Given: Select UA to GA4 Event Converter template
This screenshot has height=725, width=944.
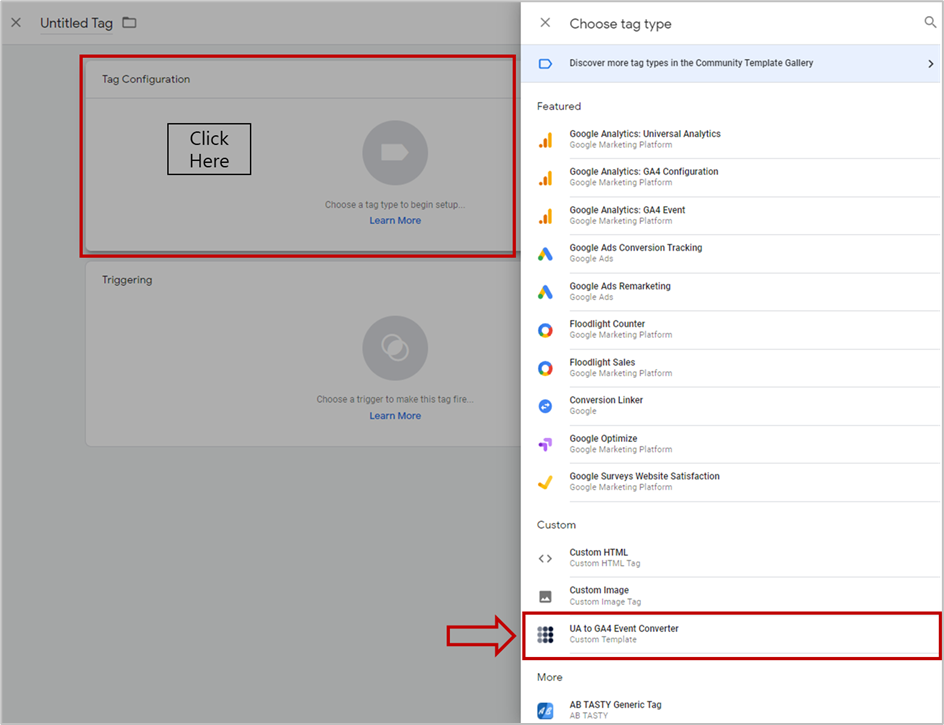Looking at the screenshot, I should (730, 634).
